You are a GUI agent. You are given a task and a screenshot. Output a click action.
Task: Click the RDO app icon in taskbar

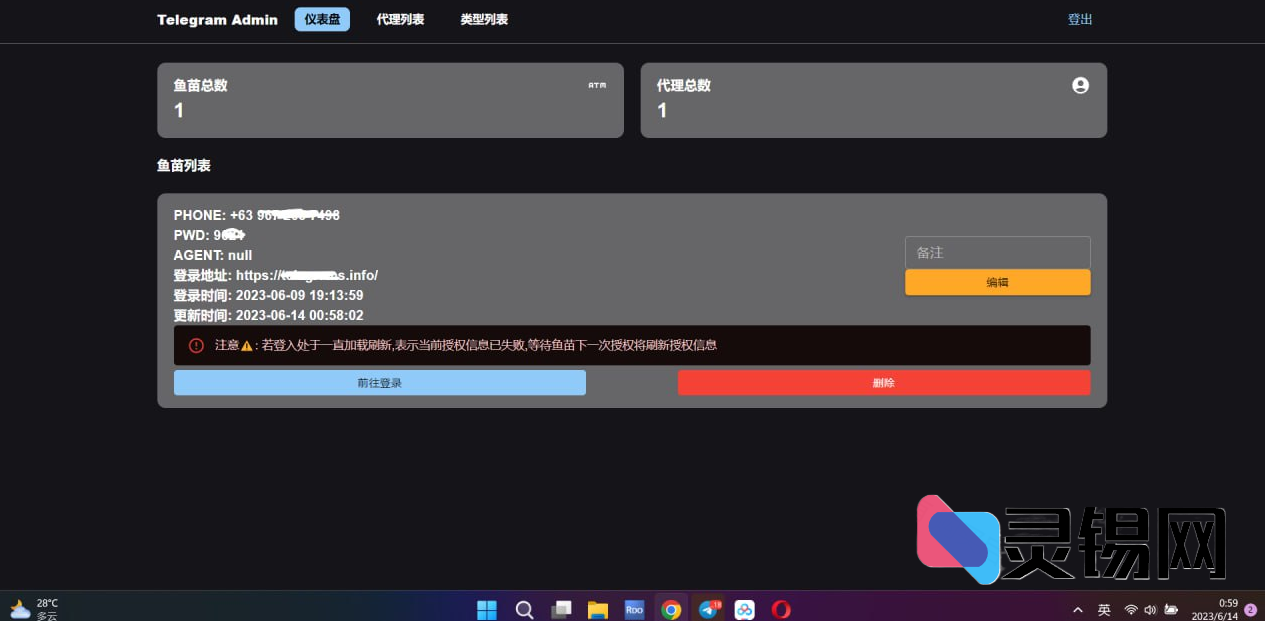point(634,609)
